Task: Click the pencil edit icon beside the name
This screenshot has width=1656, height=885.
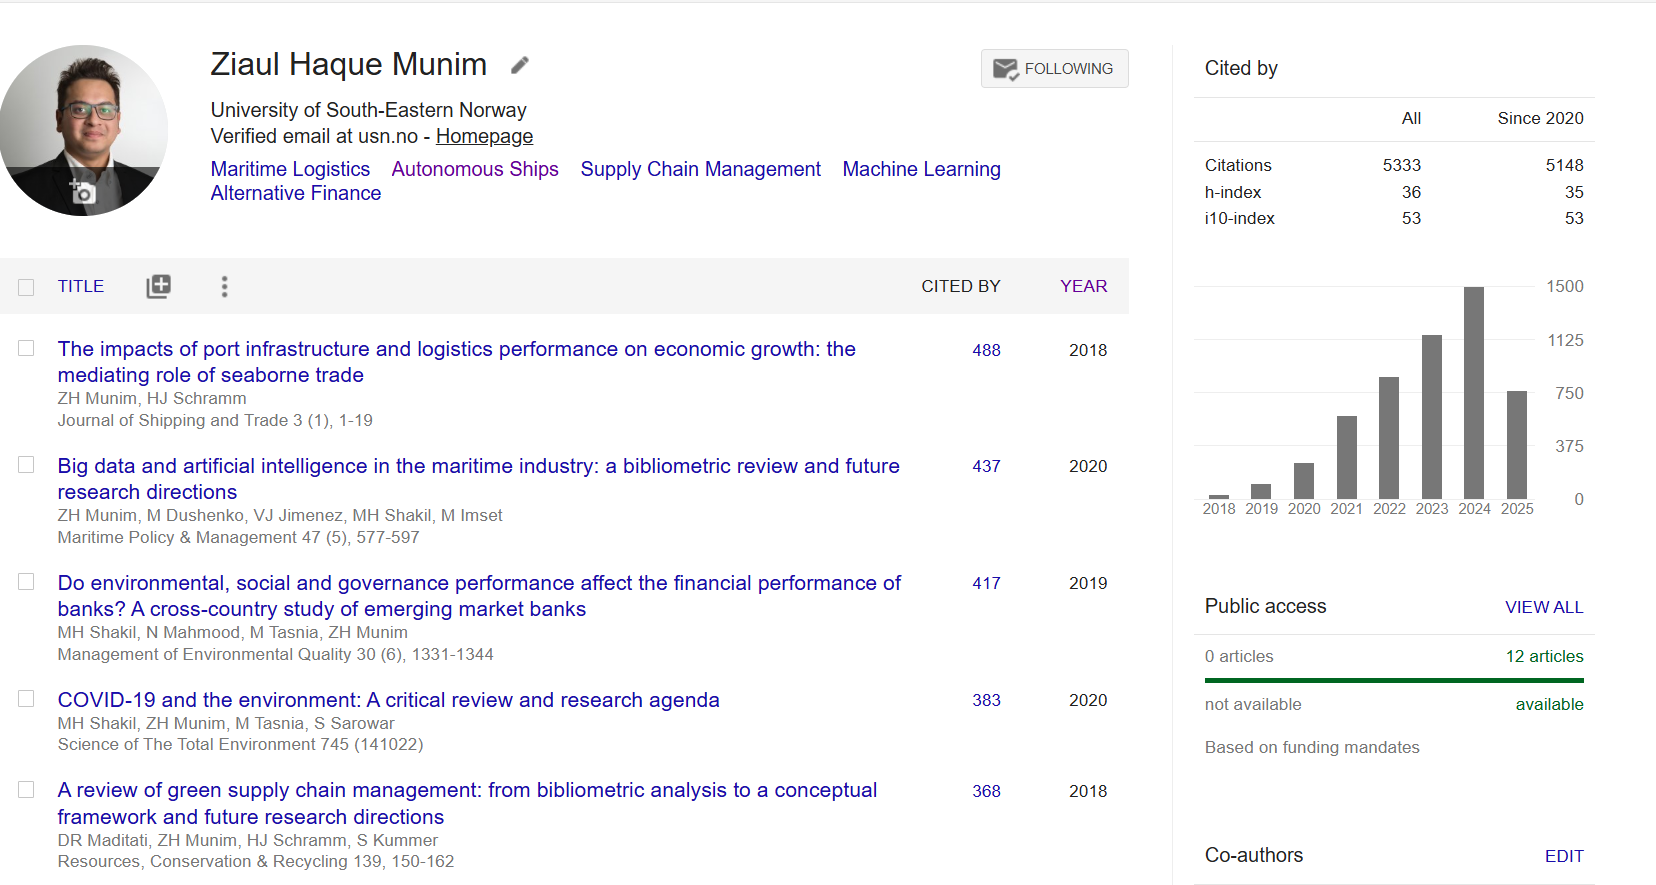Action: coord(519,66)
